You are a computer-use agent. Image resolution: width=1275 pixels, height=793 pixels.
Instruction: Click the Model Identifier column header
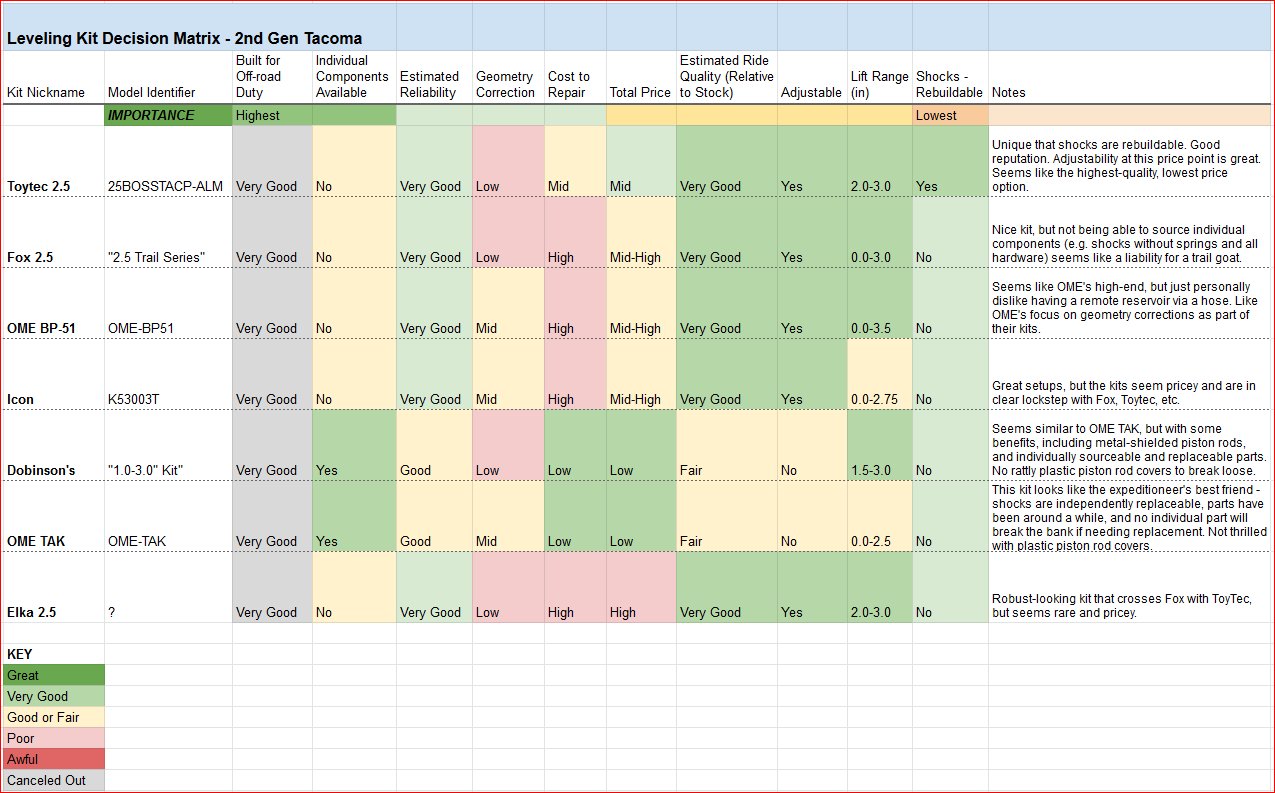coord(168,77)
